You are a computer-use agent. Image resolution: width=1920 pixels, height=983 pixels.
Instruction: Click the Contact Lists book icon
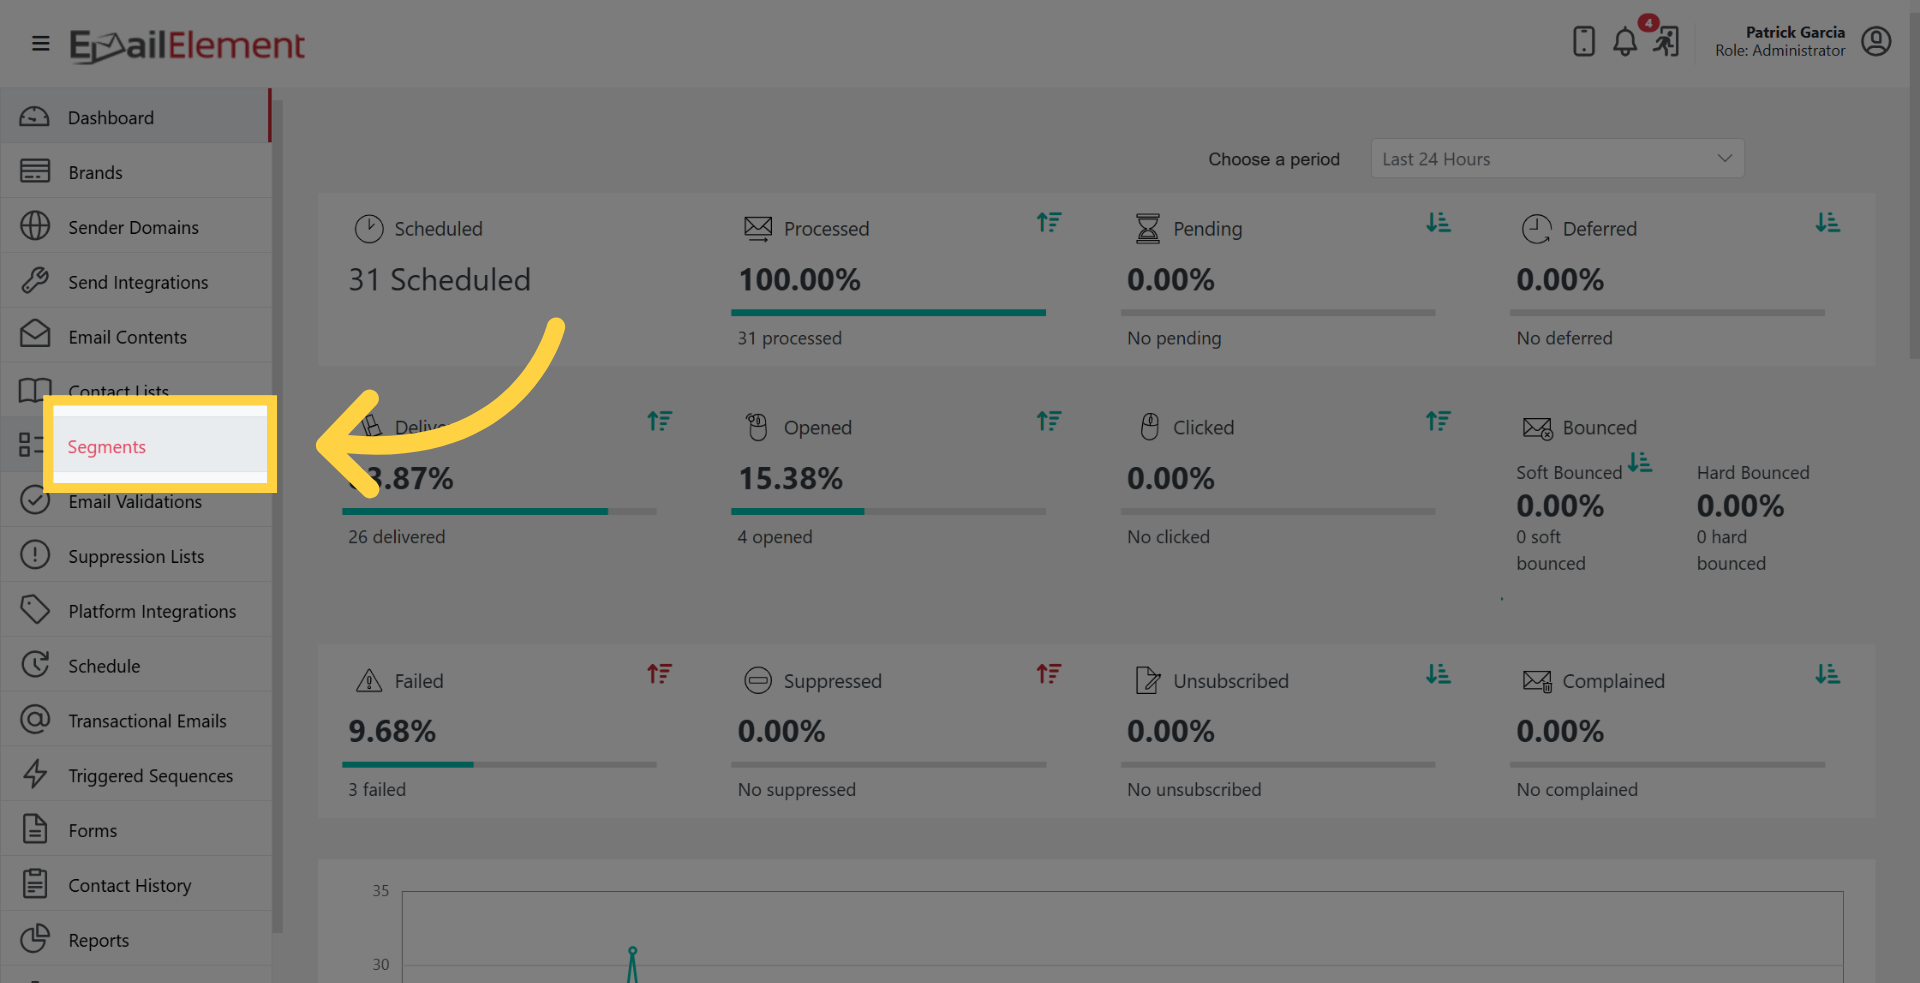[x=35, y=390]
